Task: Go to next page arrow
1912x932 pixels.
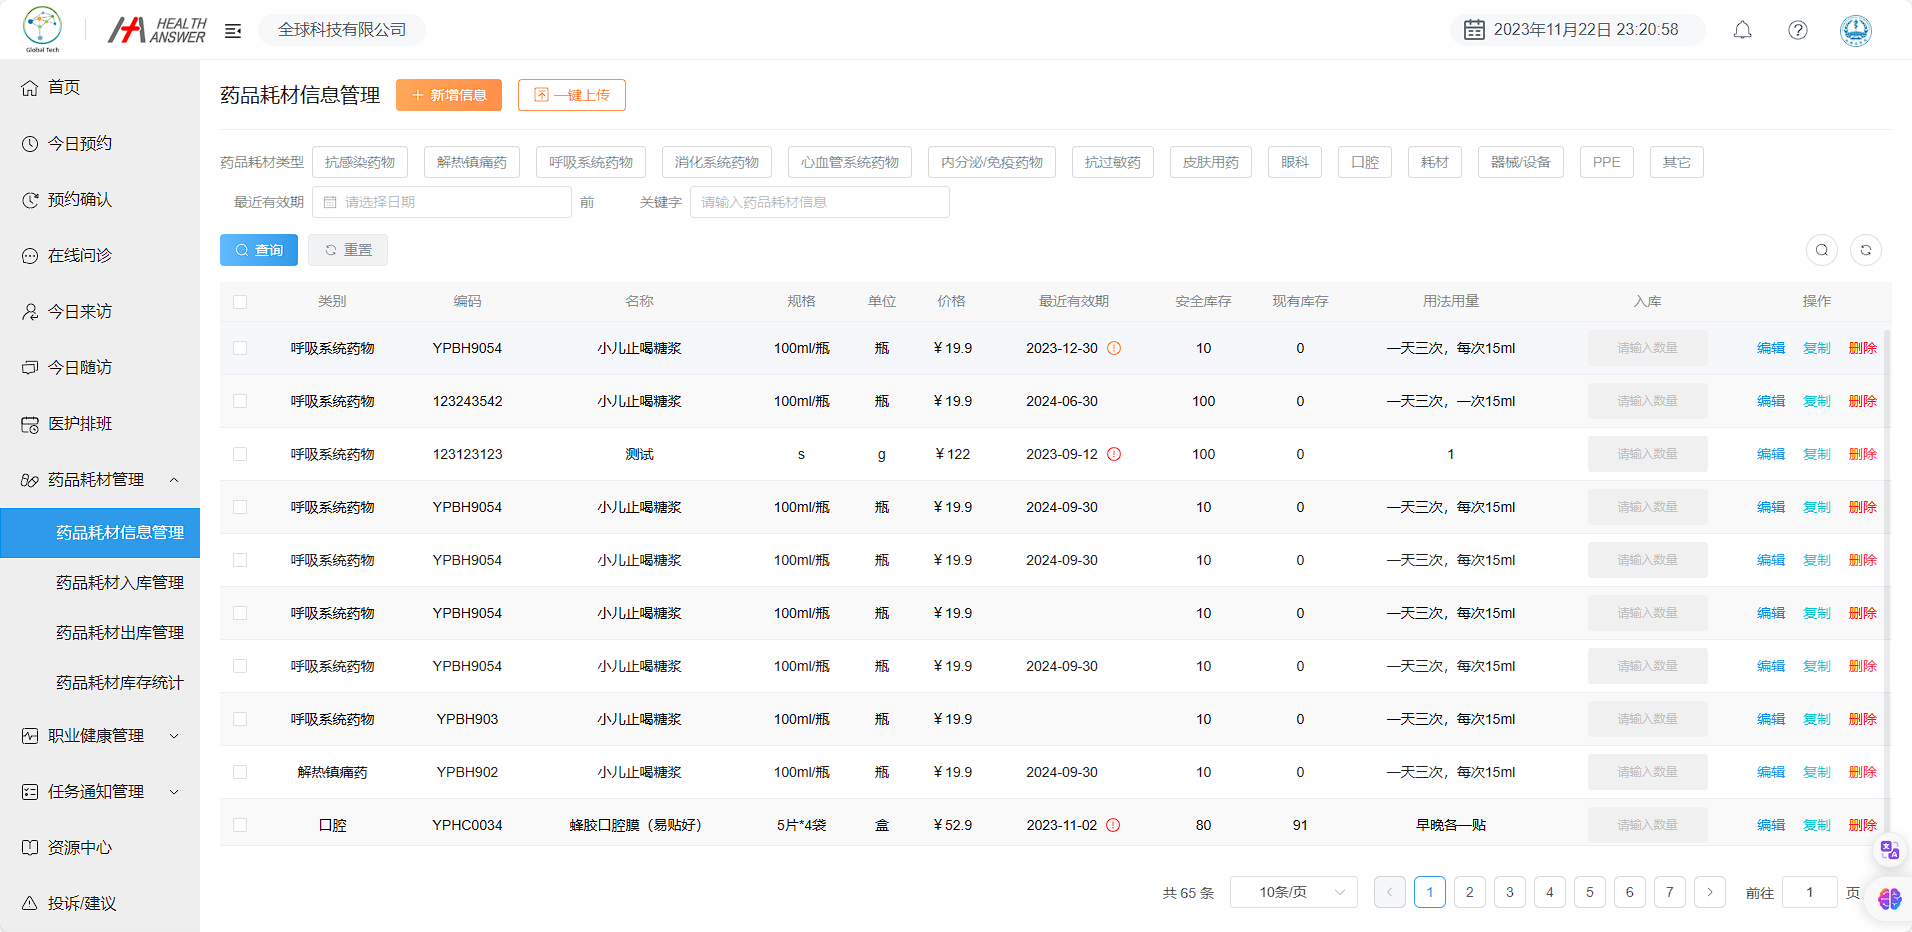Action: 1710,892
